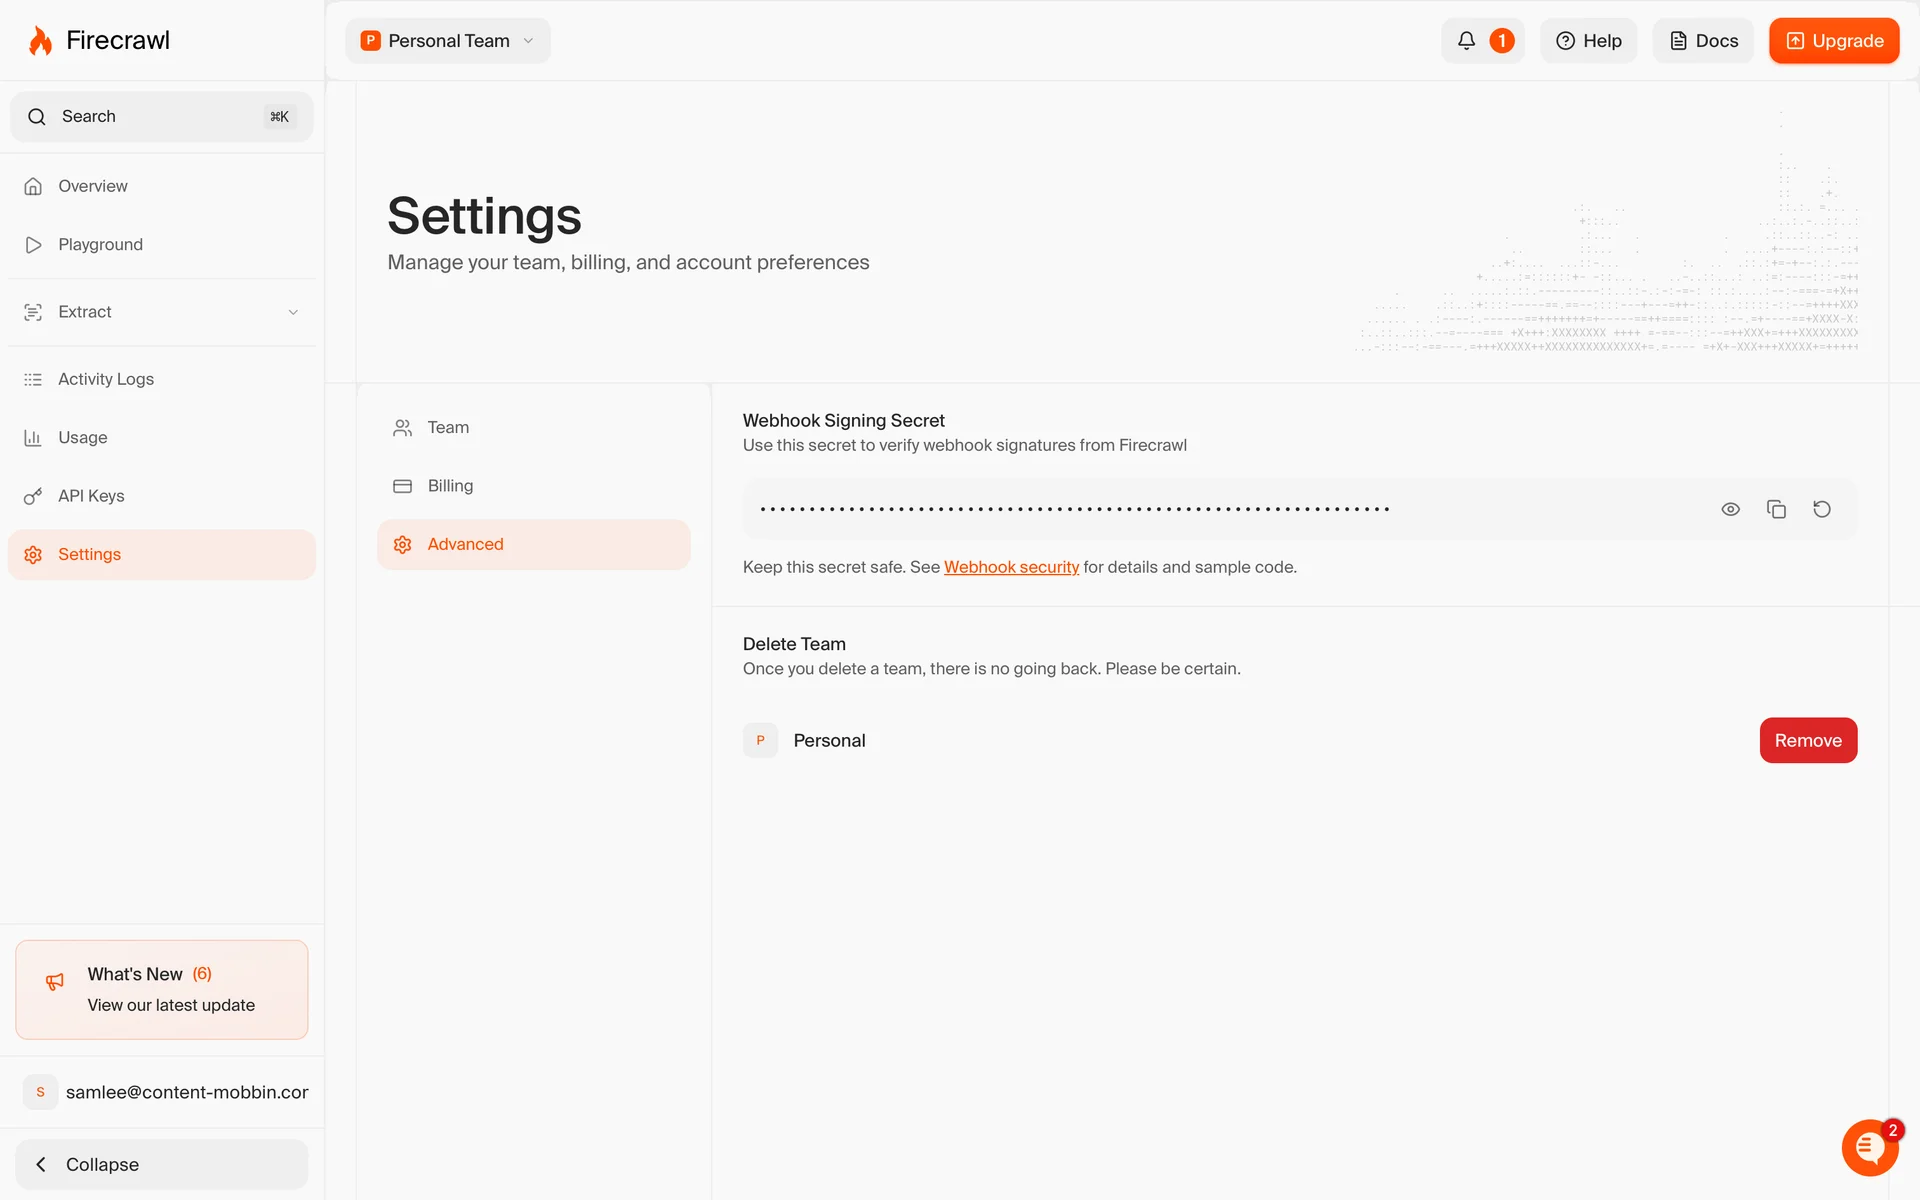Click the Upgrade button
The image size is (1920, 1200).
click(1833, 41)
